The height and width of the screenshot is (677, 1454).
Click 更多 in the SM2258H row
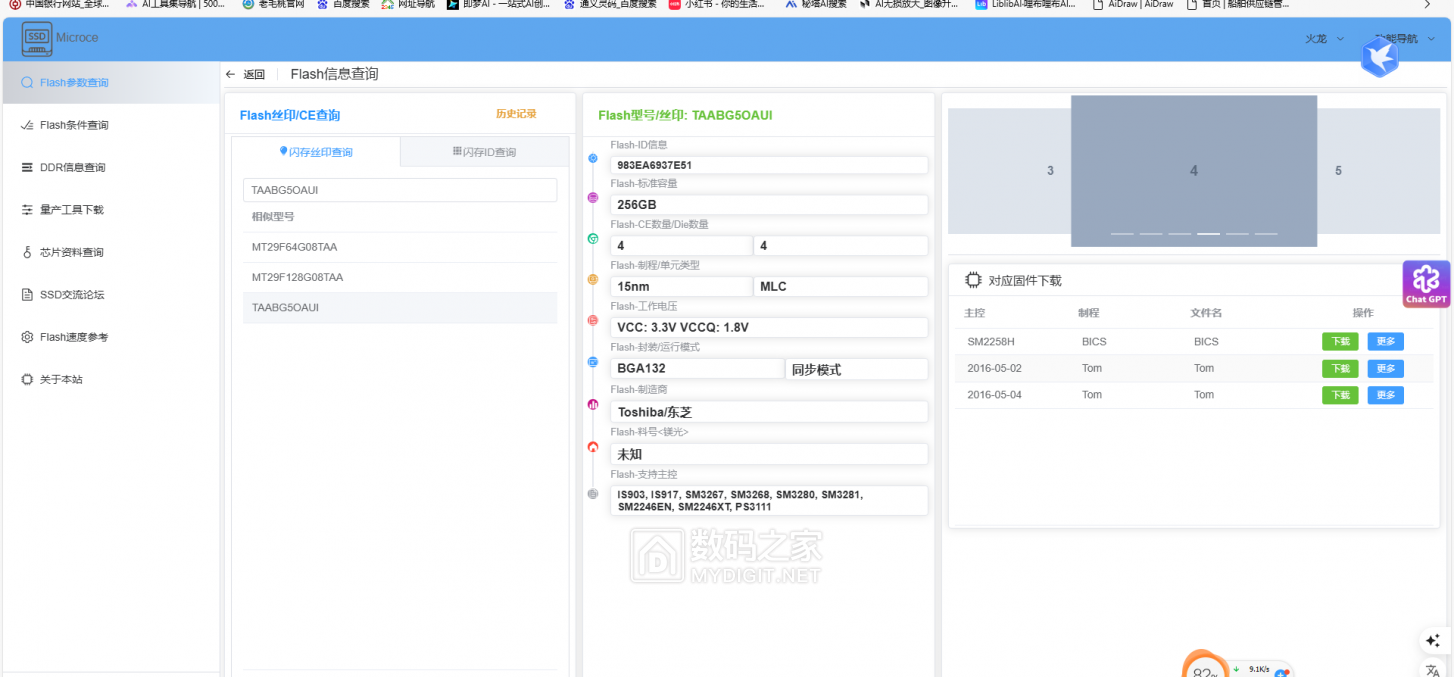pyautogui.click(x=1385, y=342)
